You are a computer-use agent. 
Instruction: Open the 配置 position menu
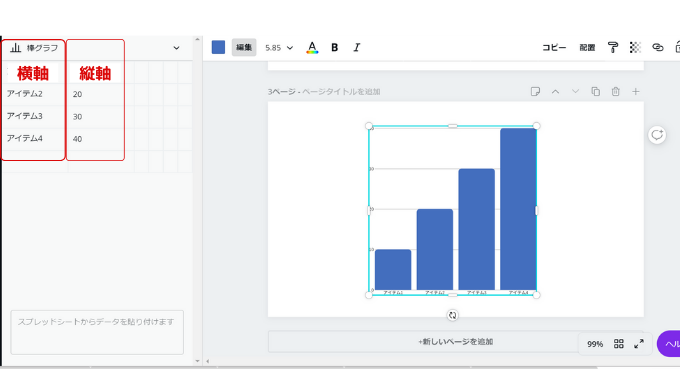pyautogui.click(x=587, y=47)
